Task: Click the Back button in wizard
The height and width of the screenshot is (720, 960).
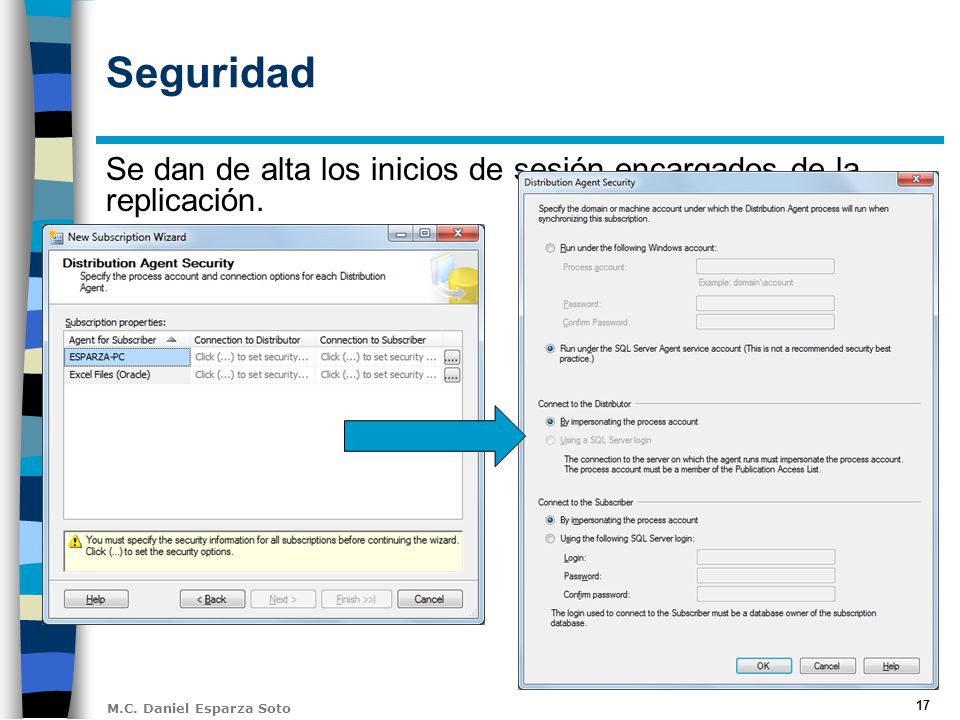Action: click(x=212, y=599)
